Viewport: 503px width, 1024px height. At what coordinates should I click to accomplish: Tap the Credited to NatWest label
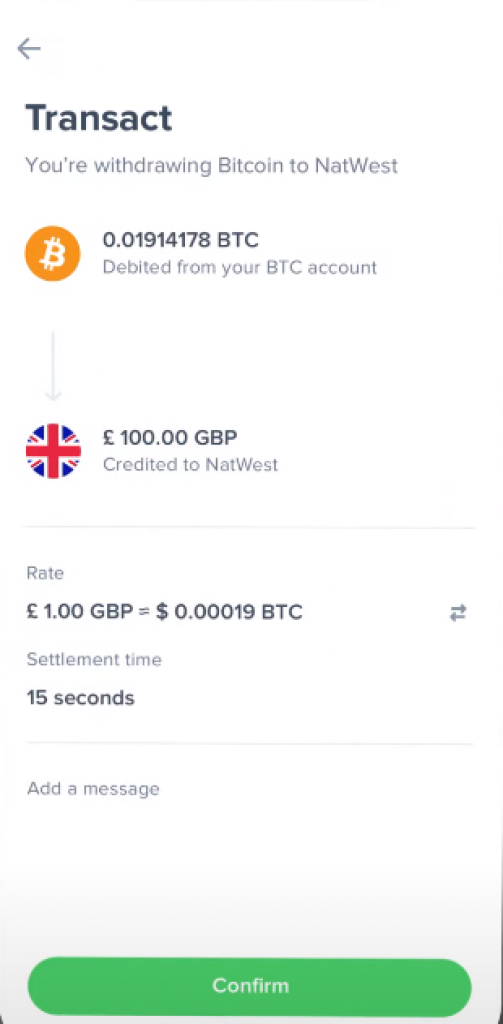coord(190,464)
